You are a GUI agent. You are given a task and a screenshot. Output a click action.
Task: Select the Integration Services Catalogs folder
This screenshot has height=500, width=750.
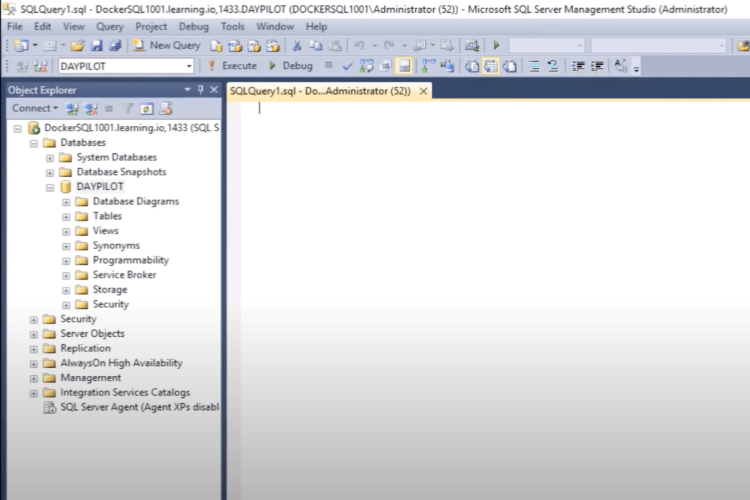(x=125, y=392)
